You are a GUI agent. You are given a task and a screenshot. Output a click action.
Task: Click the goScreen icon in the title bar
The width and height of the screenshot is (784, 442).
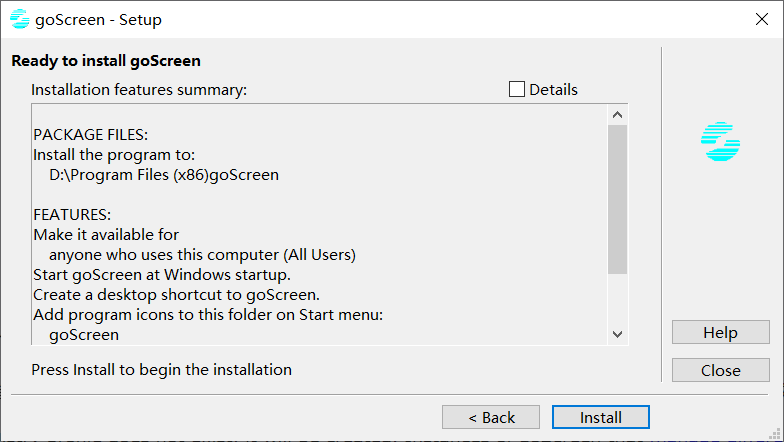pyautogui.click(x=19, y=19)
